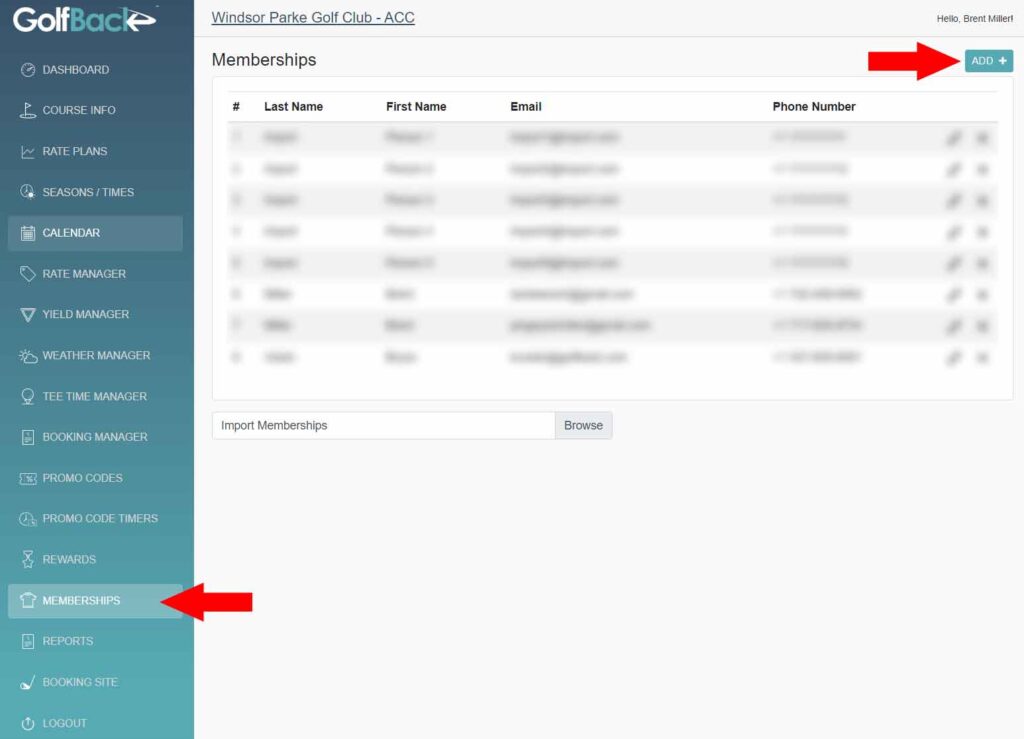Click the Dashboard gauge icon in sidebar
Viewport: 1024px width, 739px height.
[28, 70]
